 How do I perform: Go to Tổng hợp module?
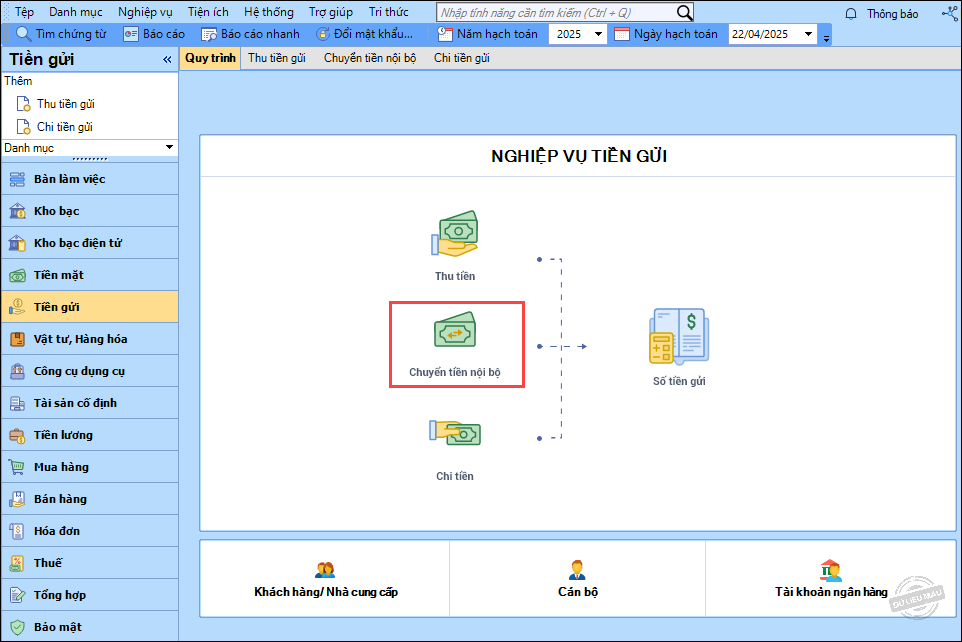pyautogui.click(x=90, y=595)
